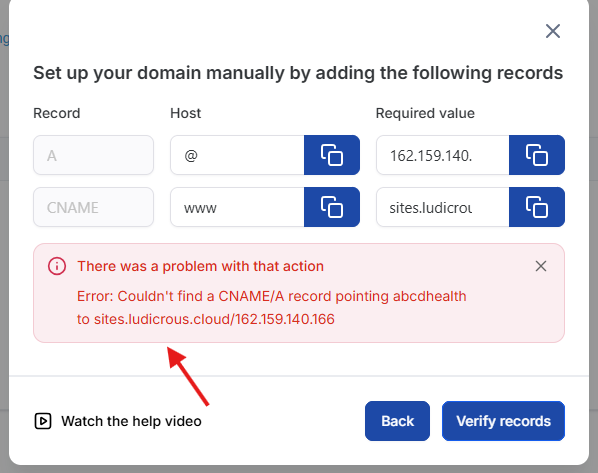The height and width of the screenshot is (473, 598).
Task: Copy the 162.159.140 IP required value
Action: (x=537, y=155)
